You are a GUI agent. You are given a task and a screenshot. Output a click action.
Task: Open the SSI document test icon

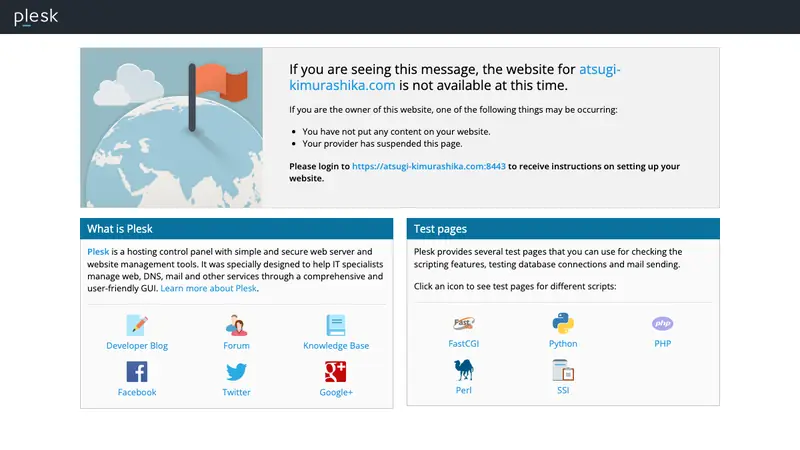point(563,370)
